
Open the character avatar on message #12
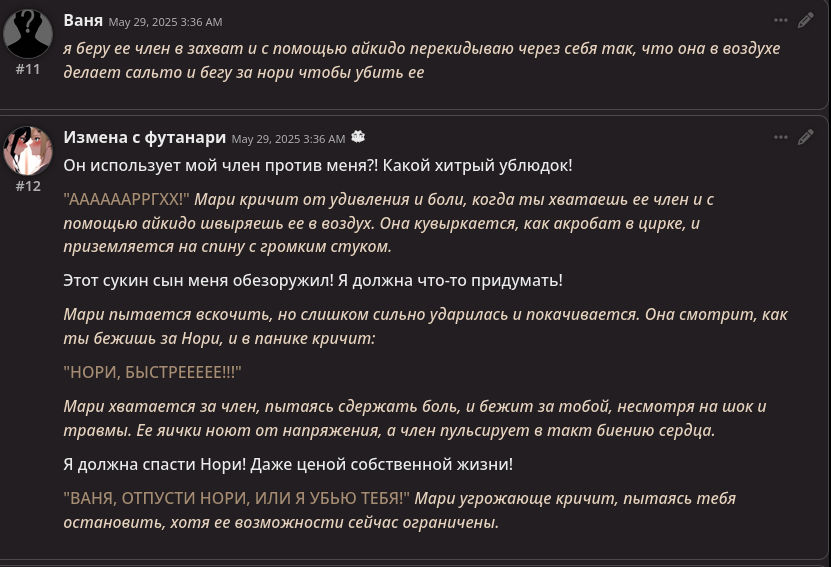(x=28, y=150)
